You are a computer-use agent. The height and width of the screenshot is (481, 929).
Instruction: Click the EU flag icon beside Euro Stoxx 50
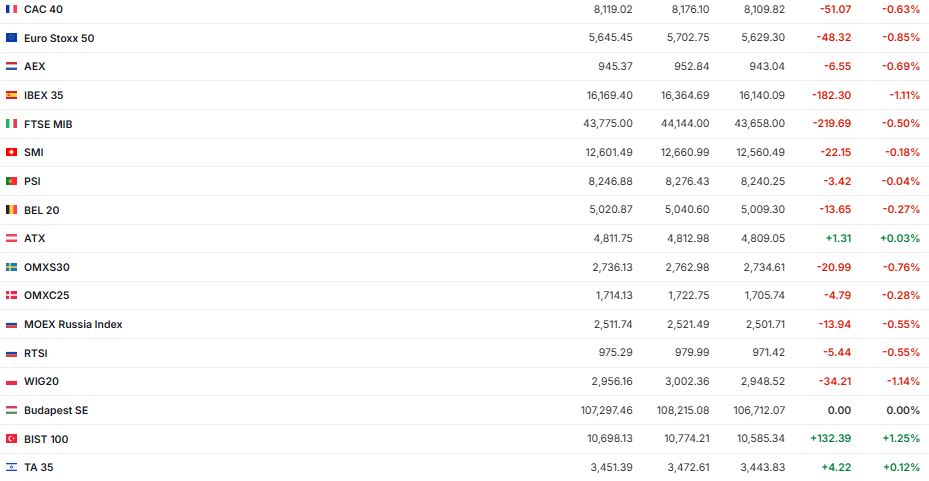11,38
